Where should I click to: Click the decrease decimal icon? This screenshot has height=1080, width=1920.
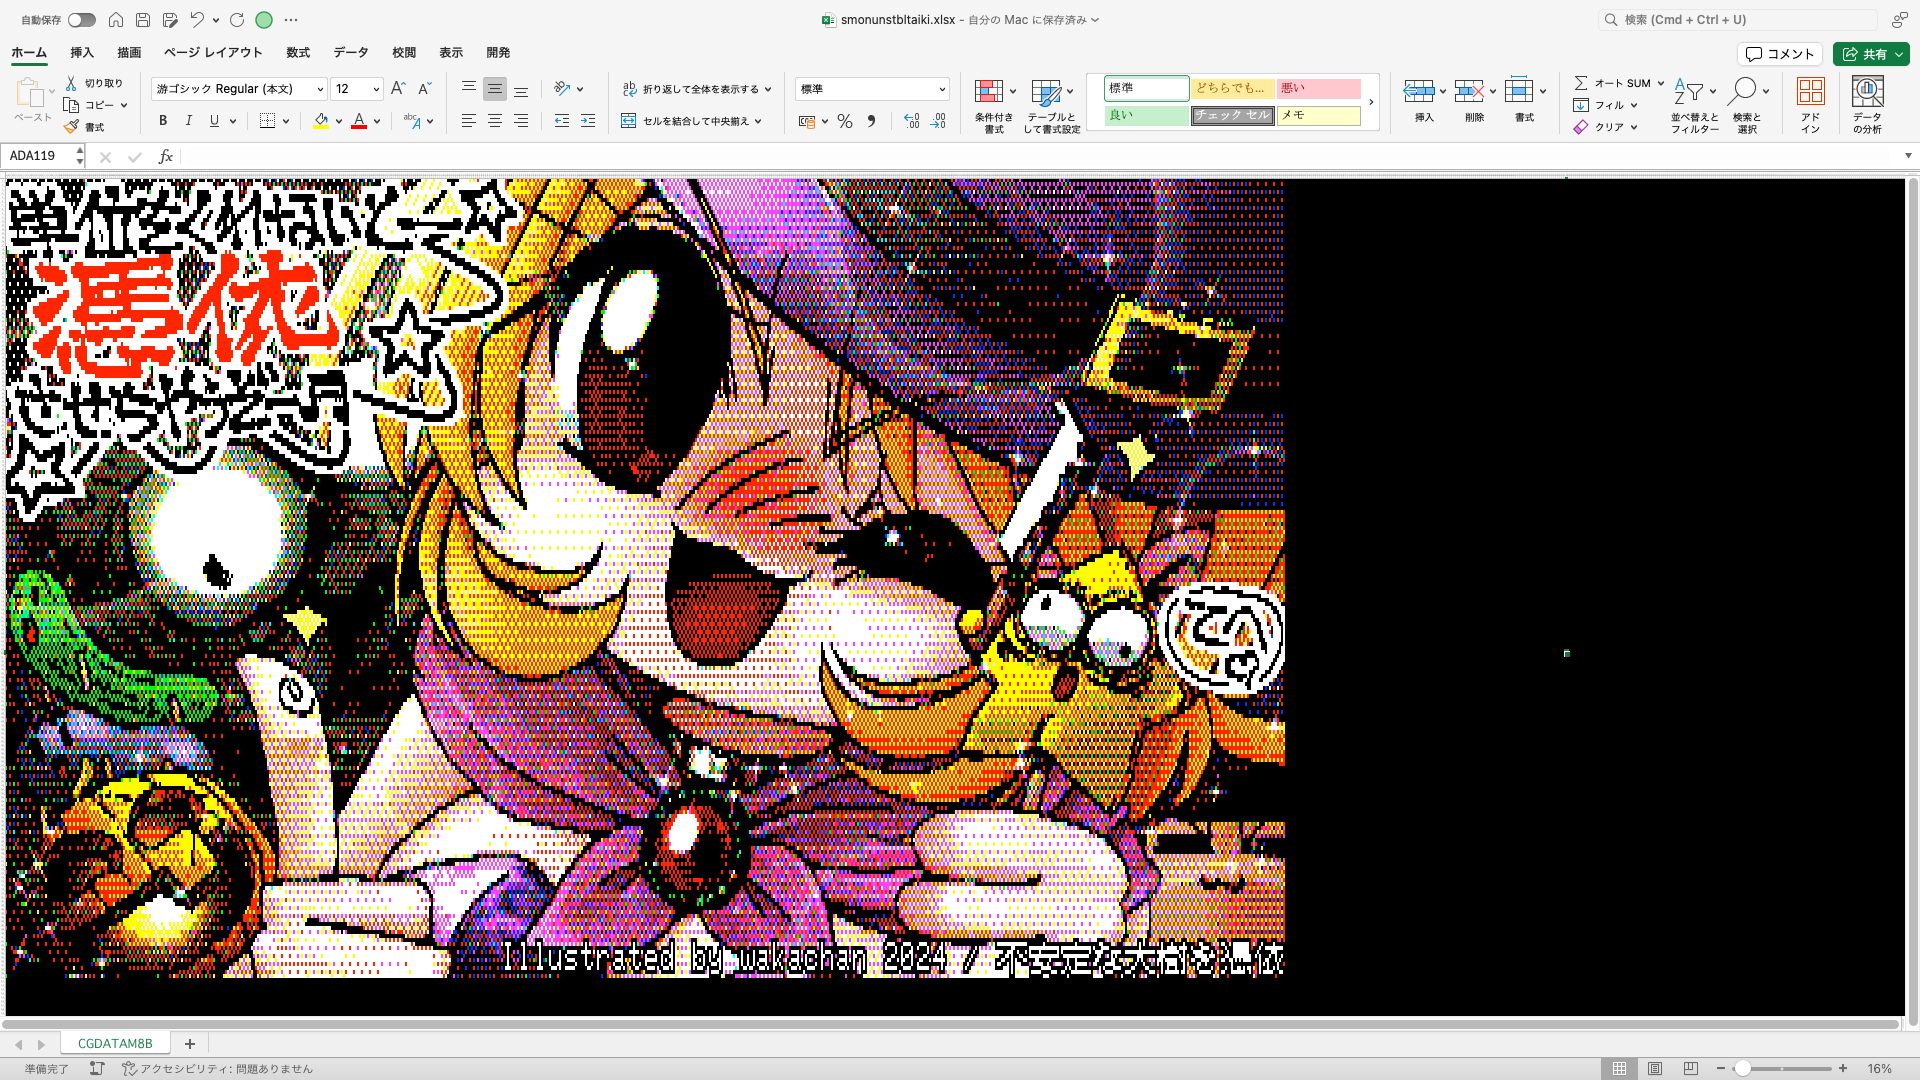click(937, 121)
